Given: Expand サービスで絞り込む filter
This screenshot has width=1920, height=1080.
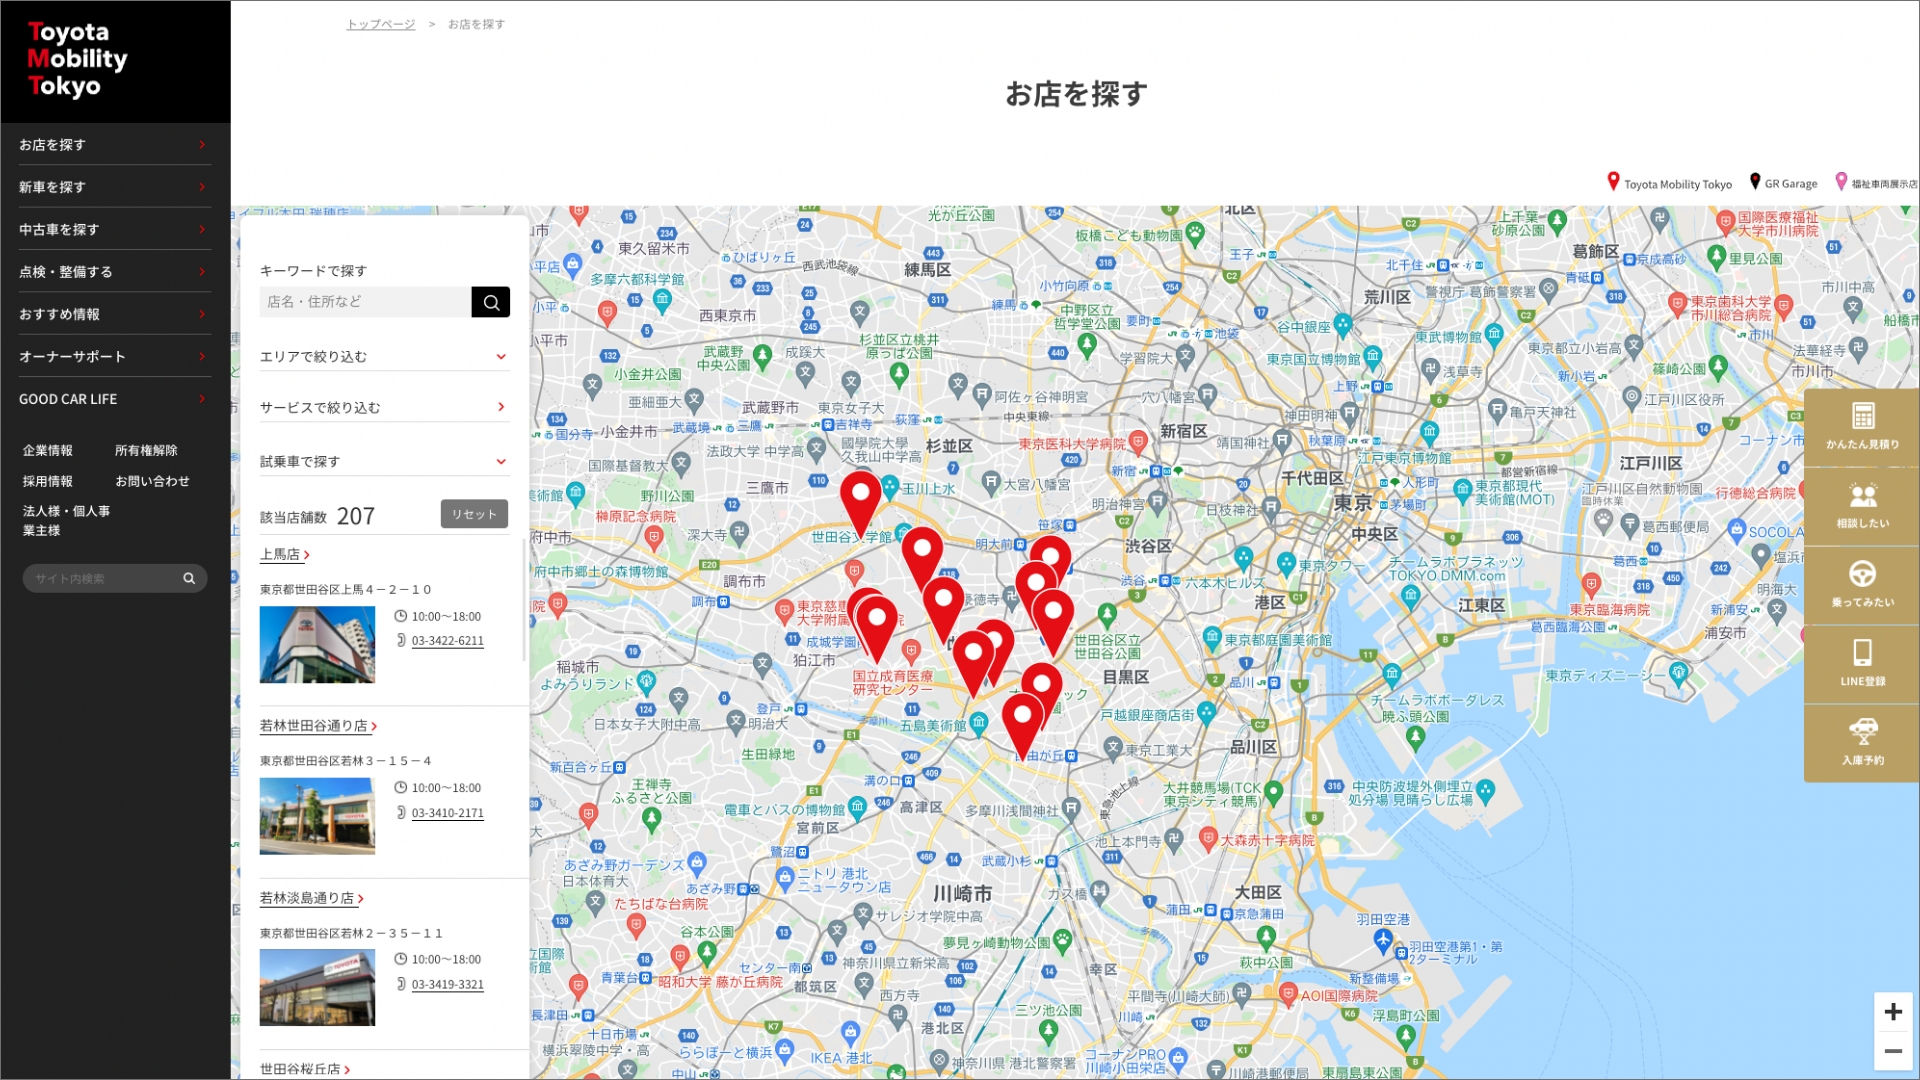Looking at the screenshot, I should (x=384, y=408).
